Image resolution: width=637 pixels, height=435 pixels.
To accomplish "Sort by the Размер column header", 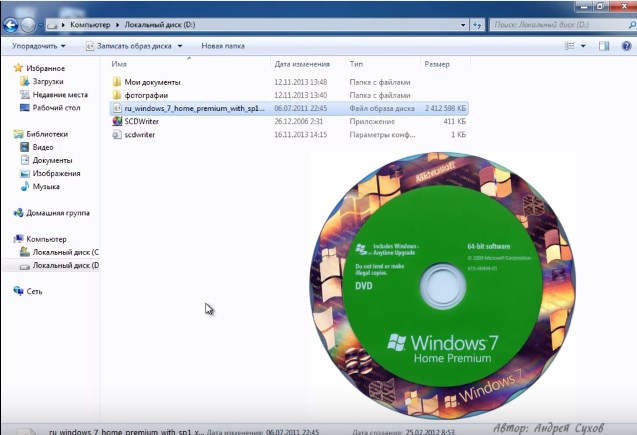I will (x=437, y=64).
